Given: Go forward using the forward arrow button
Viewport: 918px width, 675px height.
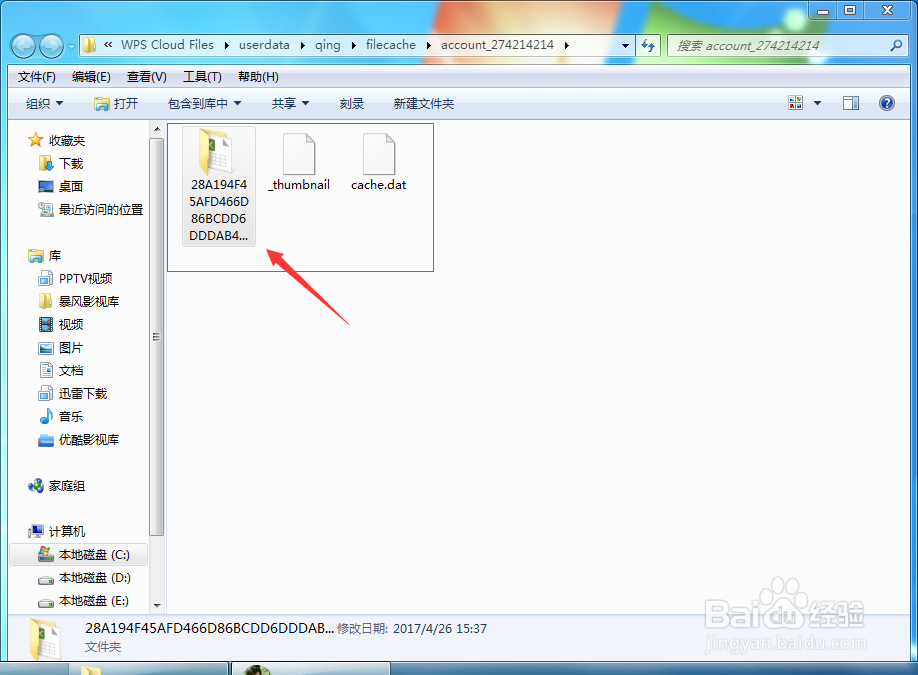Looking at the screenshot, I should [51, 46].
